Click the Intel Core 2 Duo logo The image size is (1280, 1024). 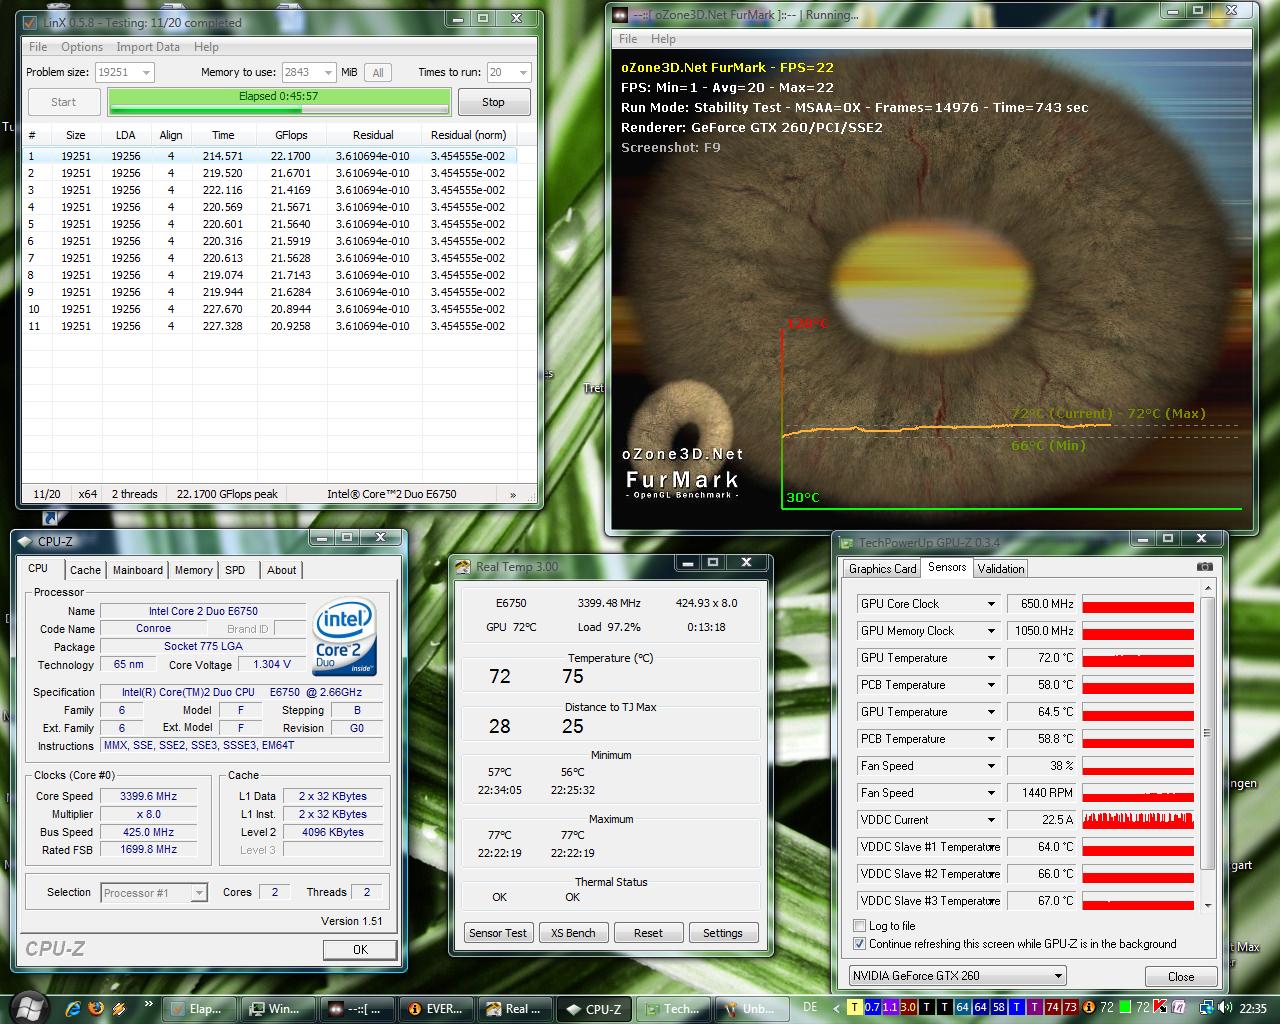pos(344,636)
